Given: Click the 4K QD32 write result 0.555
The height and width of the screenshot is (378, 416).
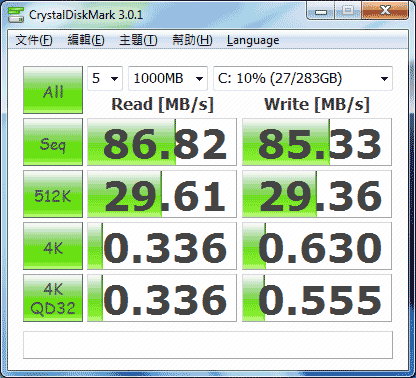Looking at the screenshot, I should tap(317, 298).
